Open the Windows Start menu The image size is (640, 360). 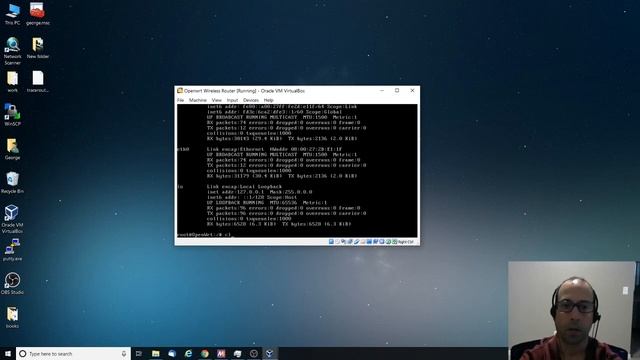8,353
